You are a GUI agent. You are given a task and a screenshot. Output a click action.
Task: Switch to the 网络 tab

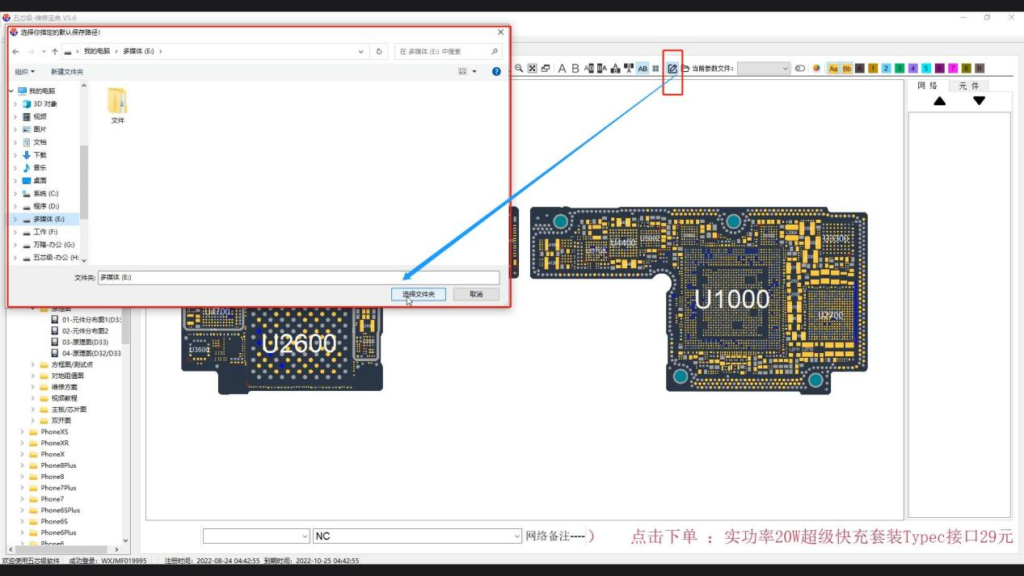[x=927, y=86]
